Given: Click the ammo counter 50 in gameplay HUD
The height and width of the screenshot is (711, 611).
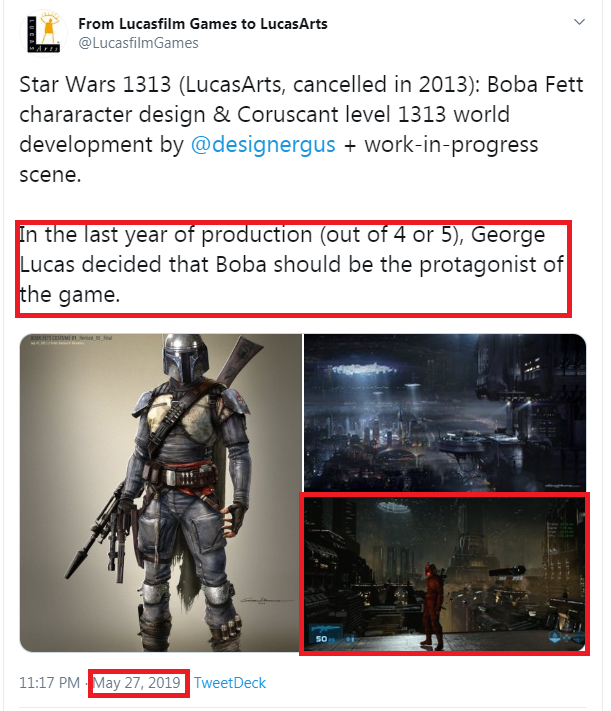Looking at the screenshot, I should [322, 638].
